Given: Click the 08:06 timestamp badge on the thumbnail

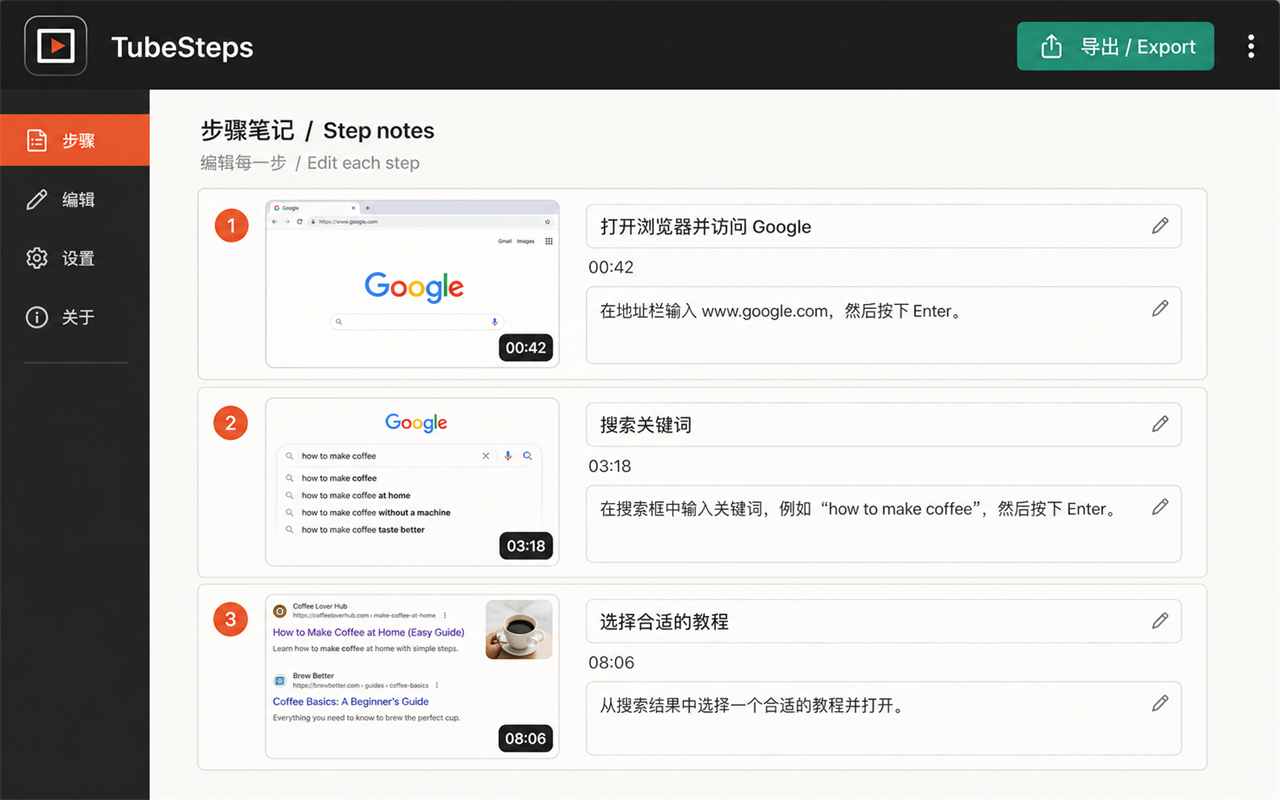Looking at the screenshot, I should [x=526, y=739].
